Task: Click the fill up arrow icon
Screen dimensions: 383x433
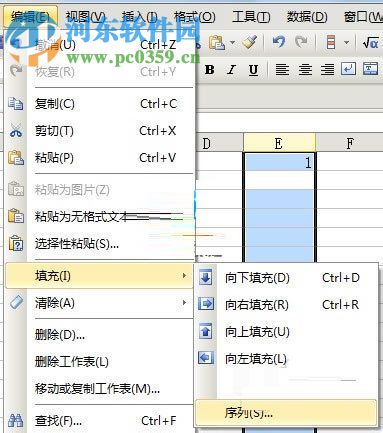Action: click(206, 331)
